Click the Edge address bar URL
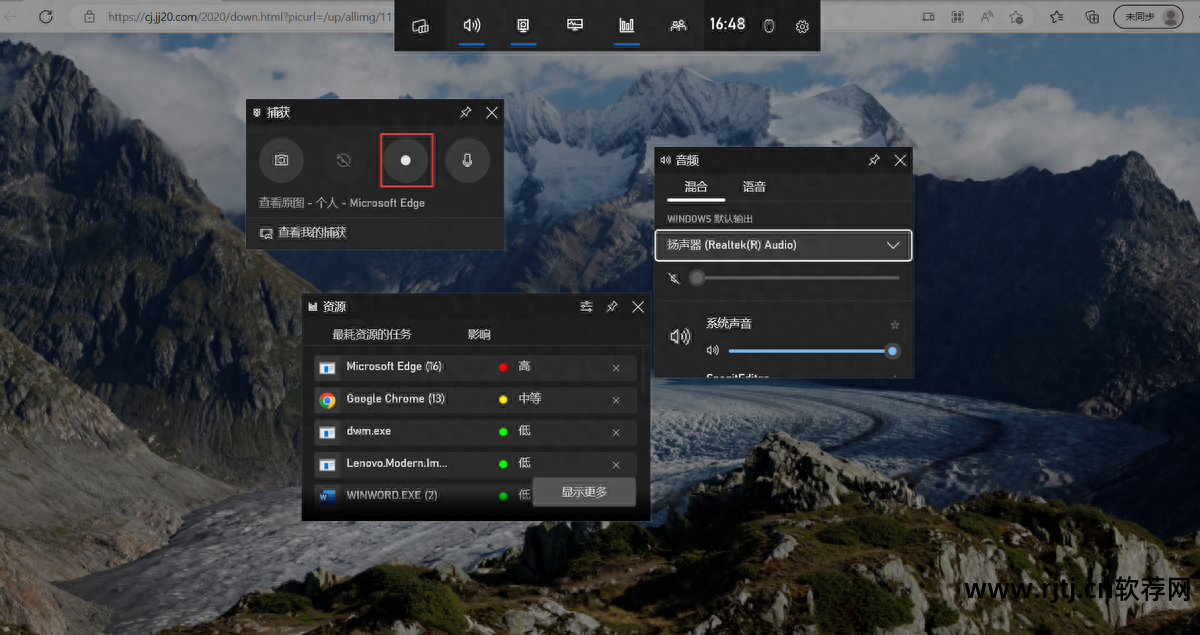 250,17
